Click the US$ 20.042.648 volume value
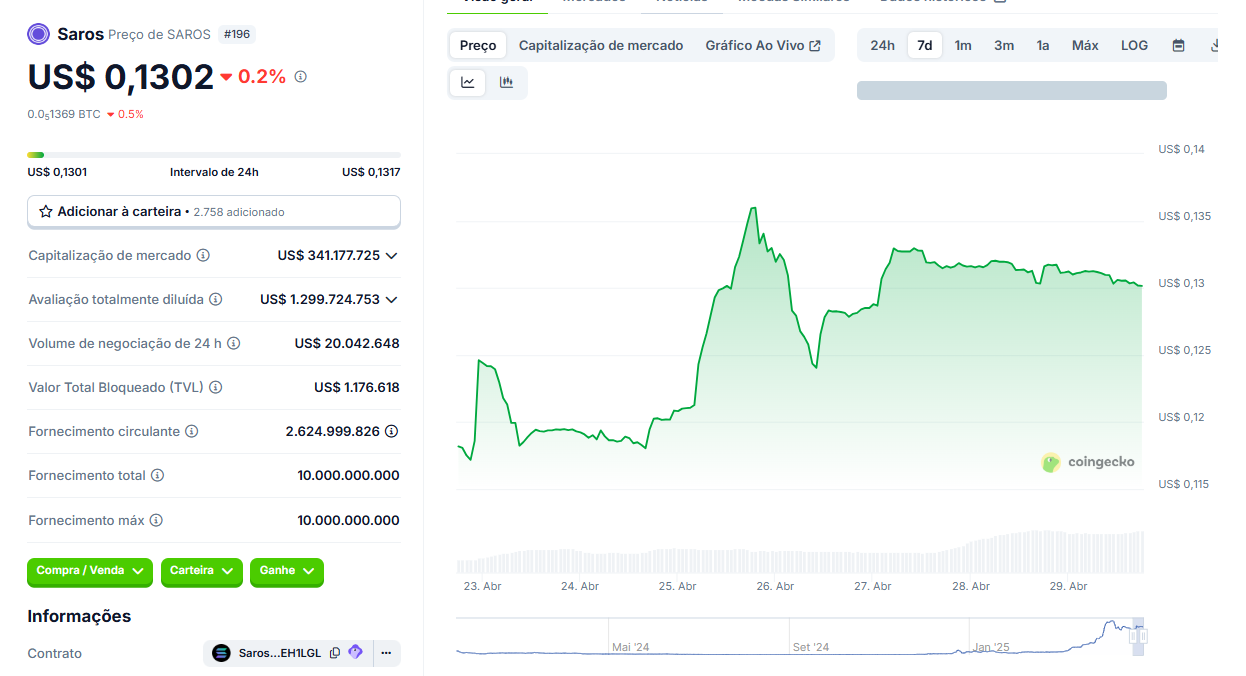 (347, 343)
